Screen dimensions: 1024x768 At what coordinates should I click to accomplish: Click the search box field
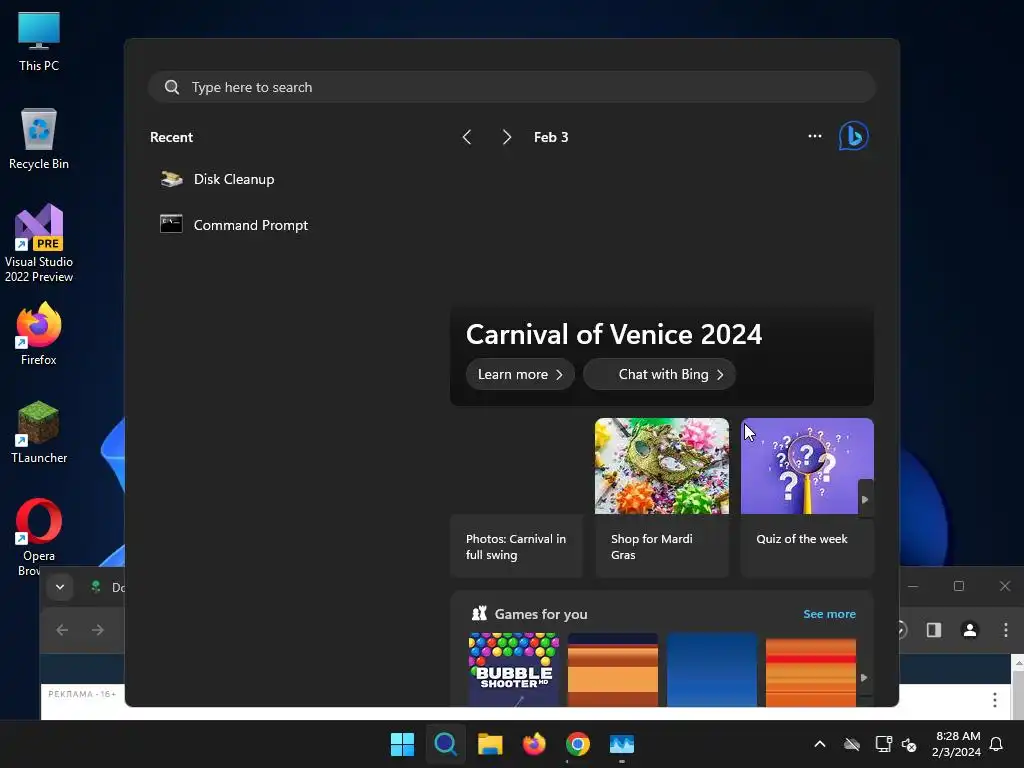tap(512, 87)
